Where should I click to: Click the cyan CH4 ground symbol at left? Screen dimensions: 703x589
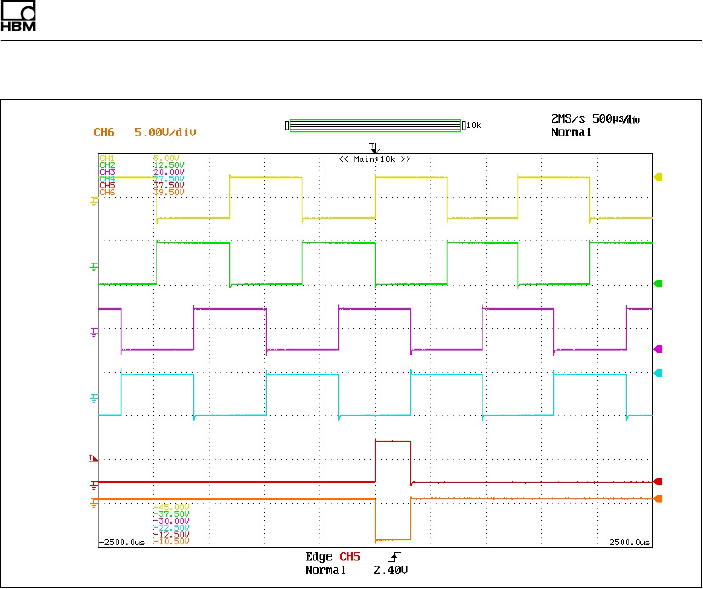point(94,398)
